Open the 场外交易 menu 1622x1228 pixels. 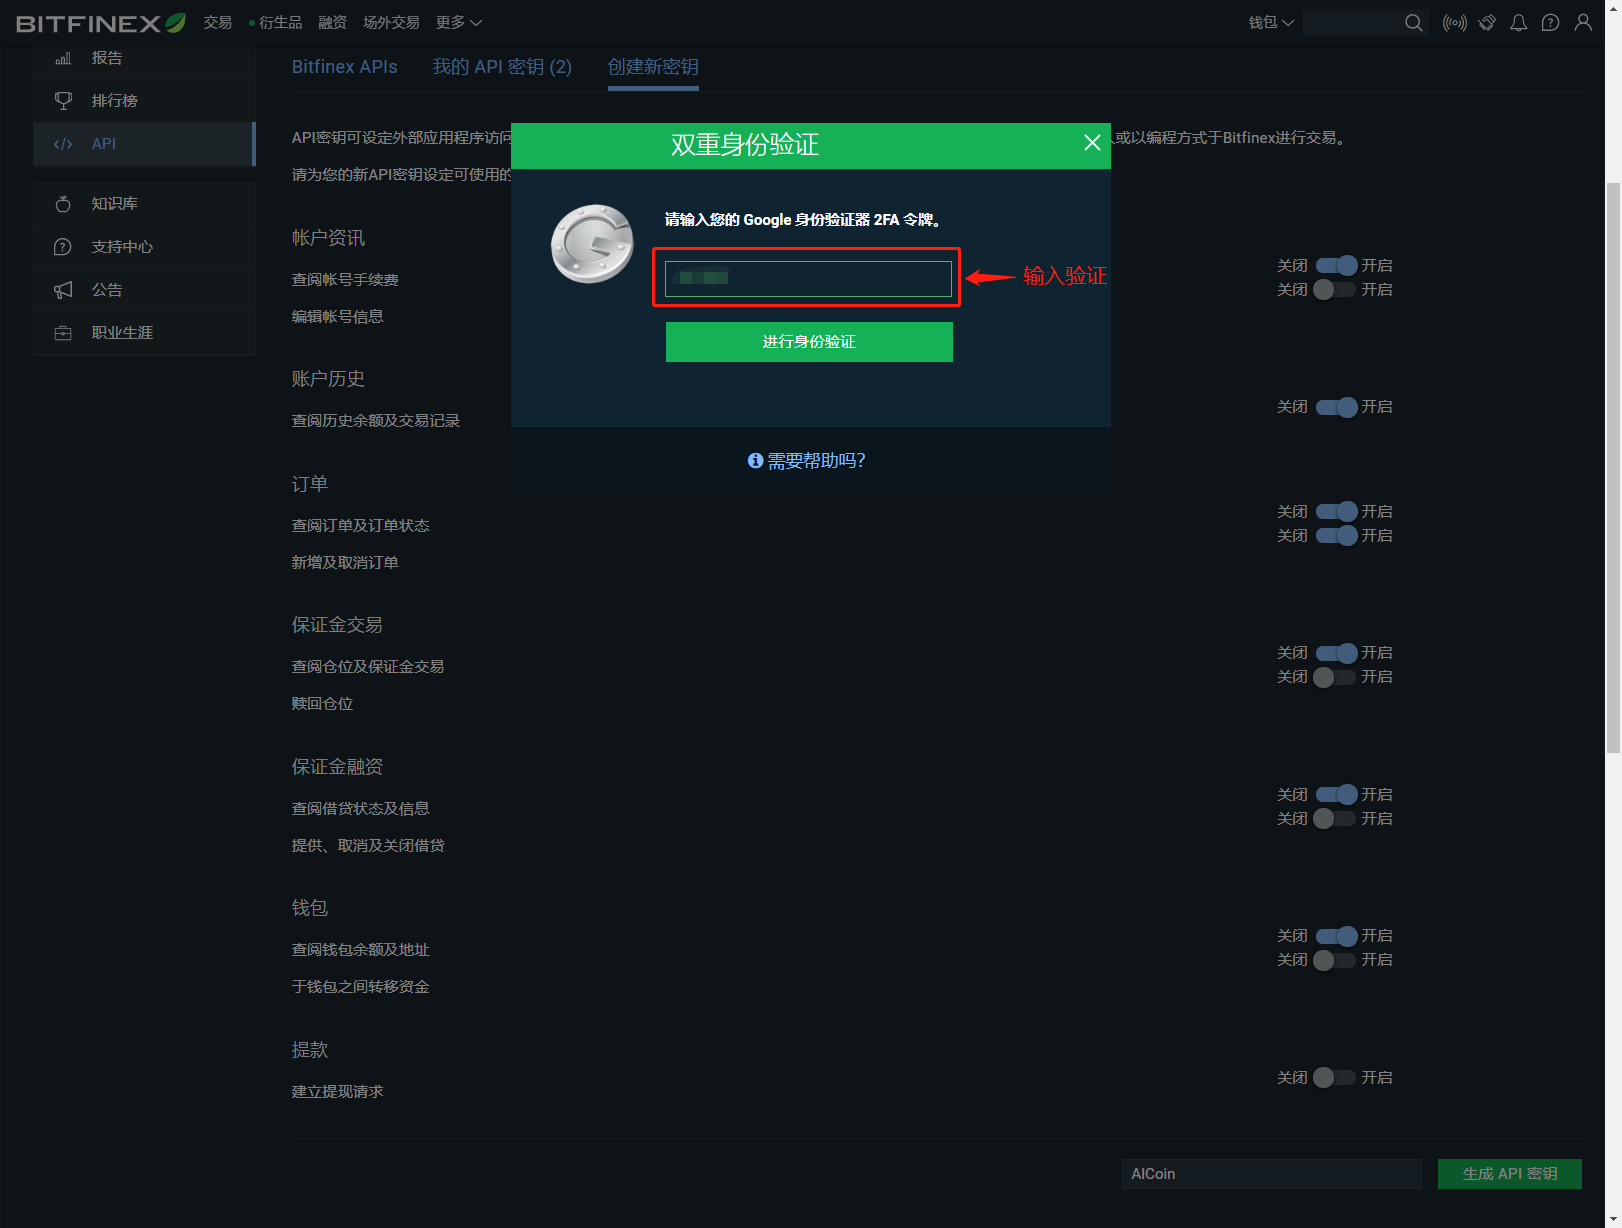pyautogui.click(x=391, y=23)
